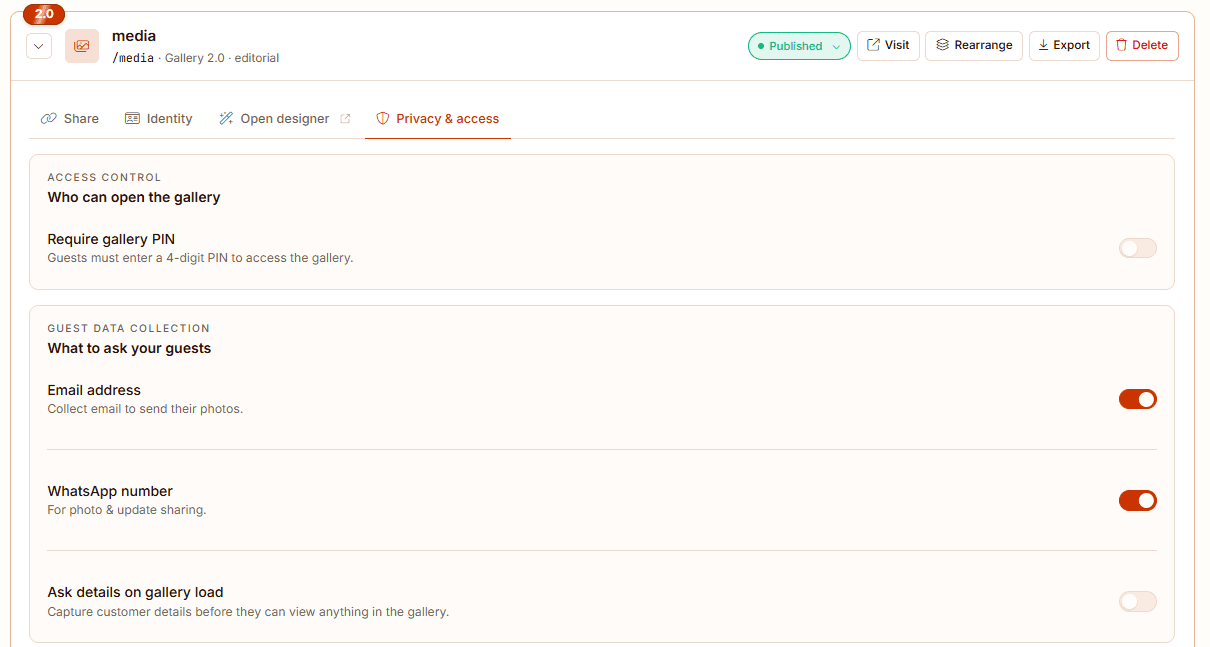
Task: Turn off the Email address toggle
Action: point(1137,399)
